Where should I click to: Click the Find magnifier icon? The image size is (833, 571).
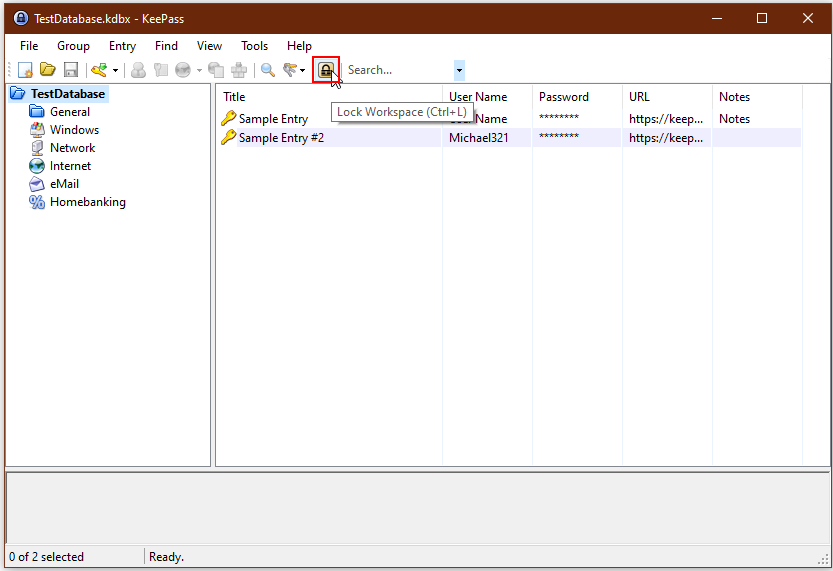pos(268,70)
